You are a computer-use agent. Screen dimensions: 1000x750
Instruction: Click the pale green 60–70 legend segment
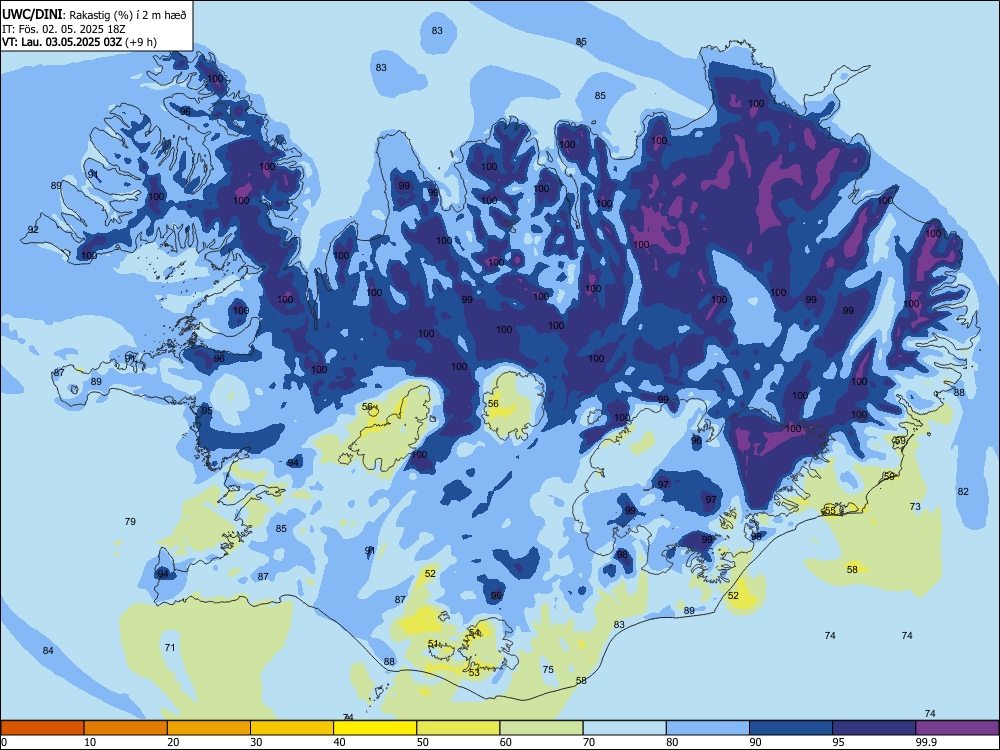pos(541,728)
